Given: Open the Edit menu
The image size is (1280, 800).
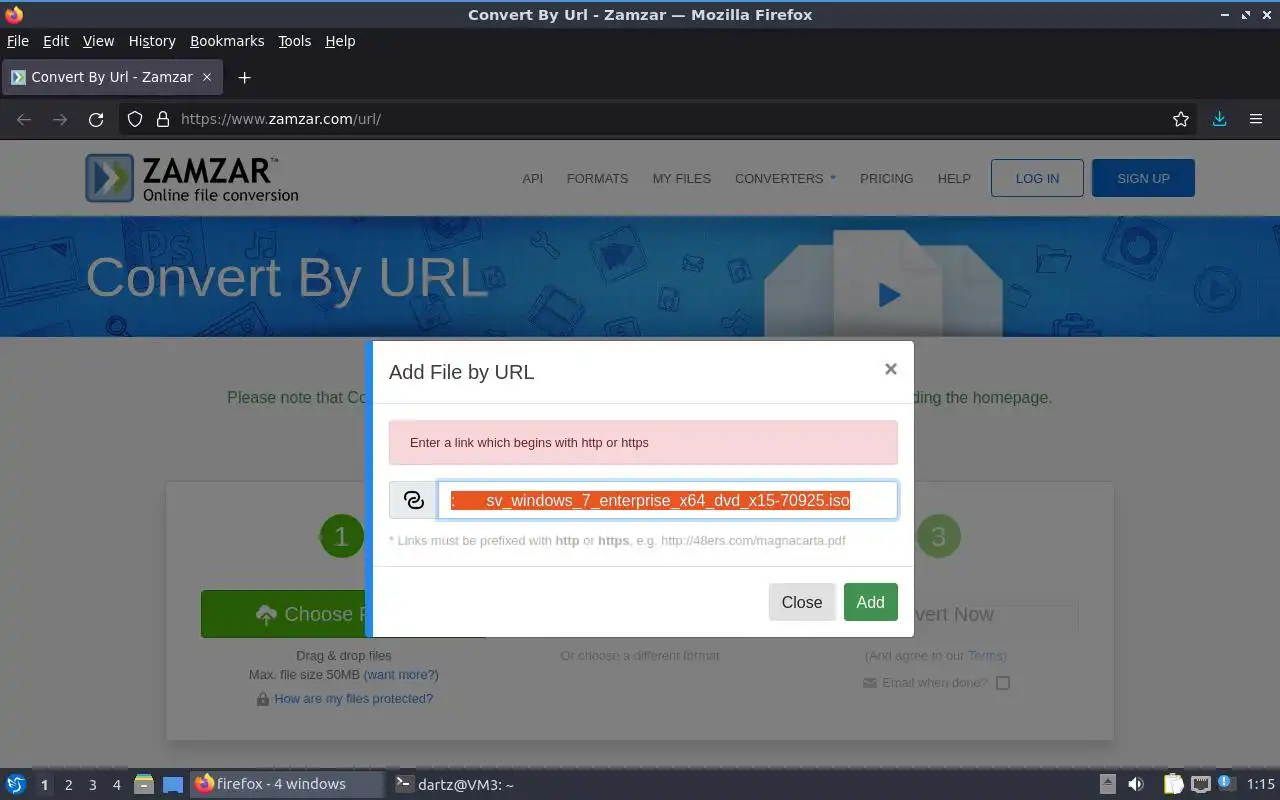Looking at the screenshot, I should pos(56,41).
